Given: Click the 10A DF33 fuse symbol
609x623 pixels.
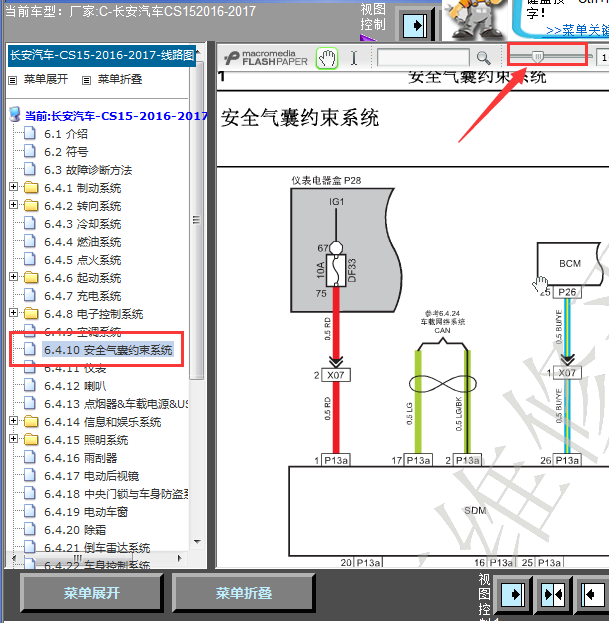Looking at the screenshot, I should 336,270.
